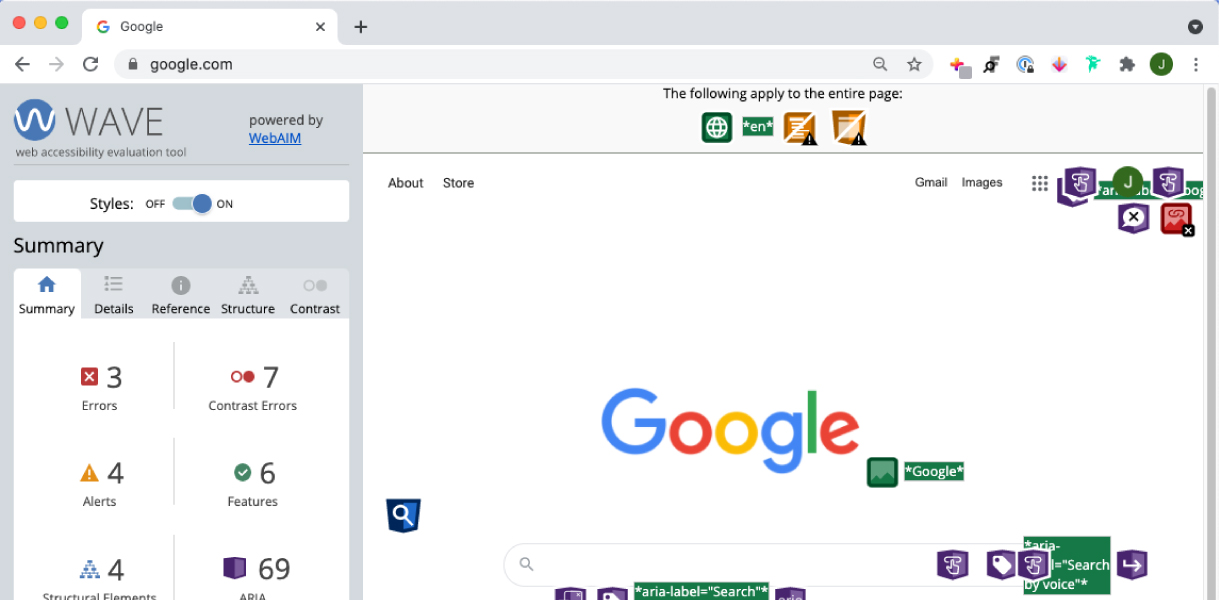The height and width of the screenshot is (600, 1220).
Task: Open the tab search dropdown arrow
Action: 1195,27
